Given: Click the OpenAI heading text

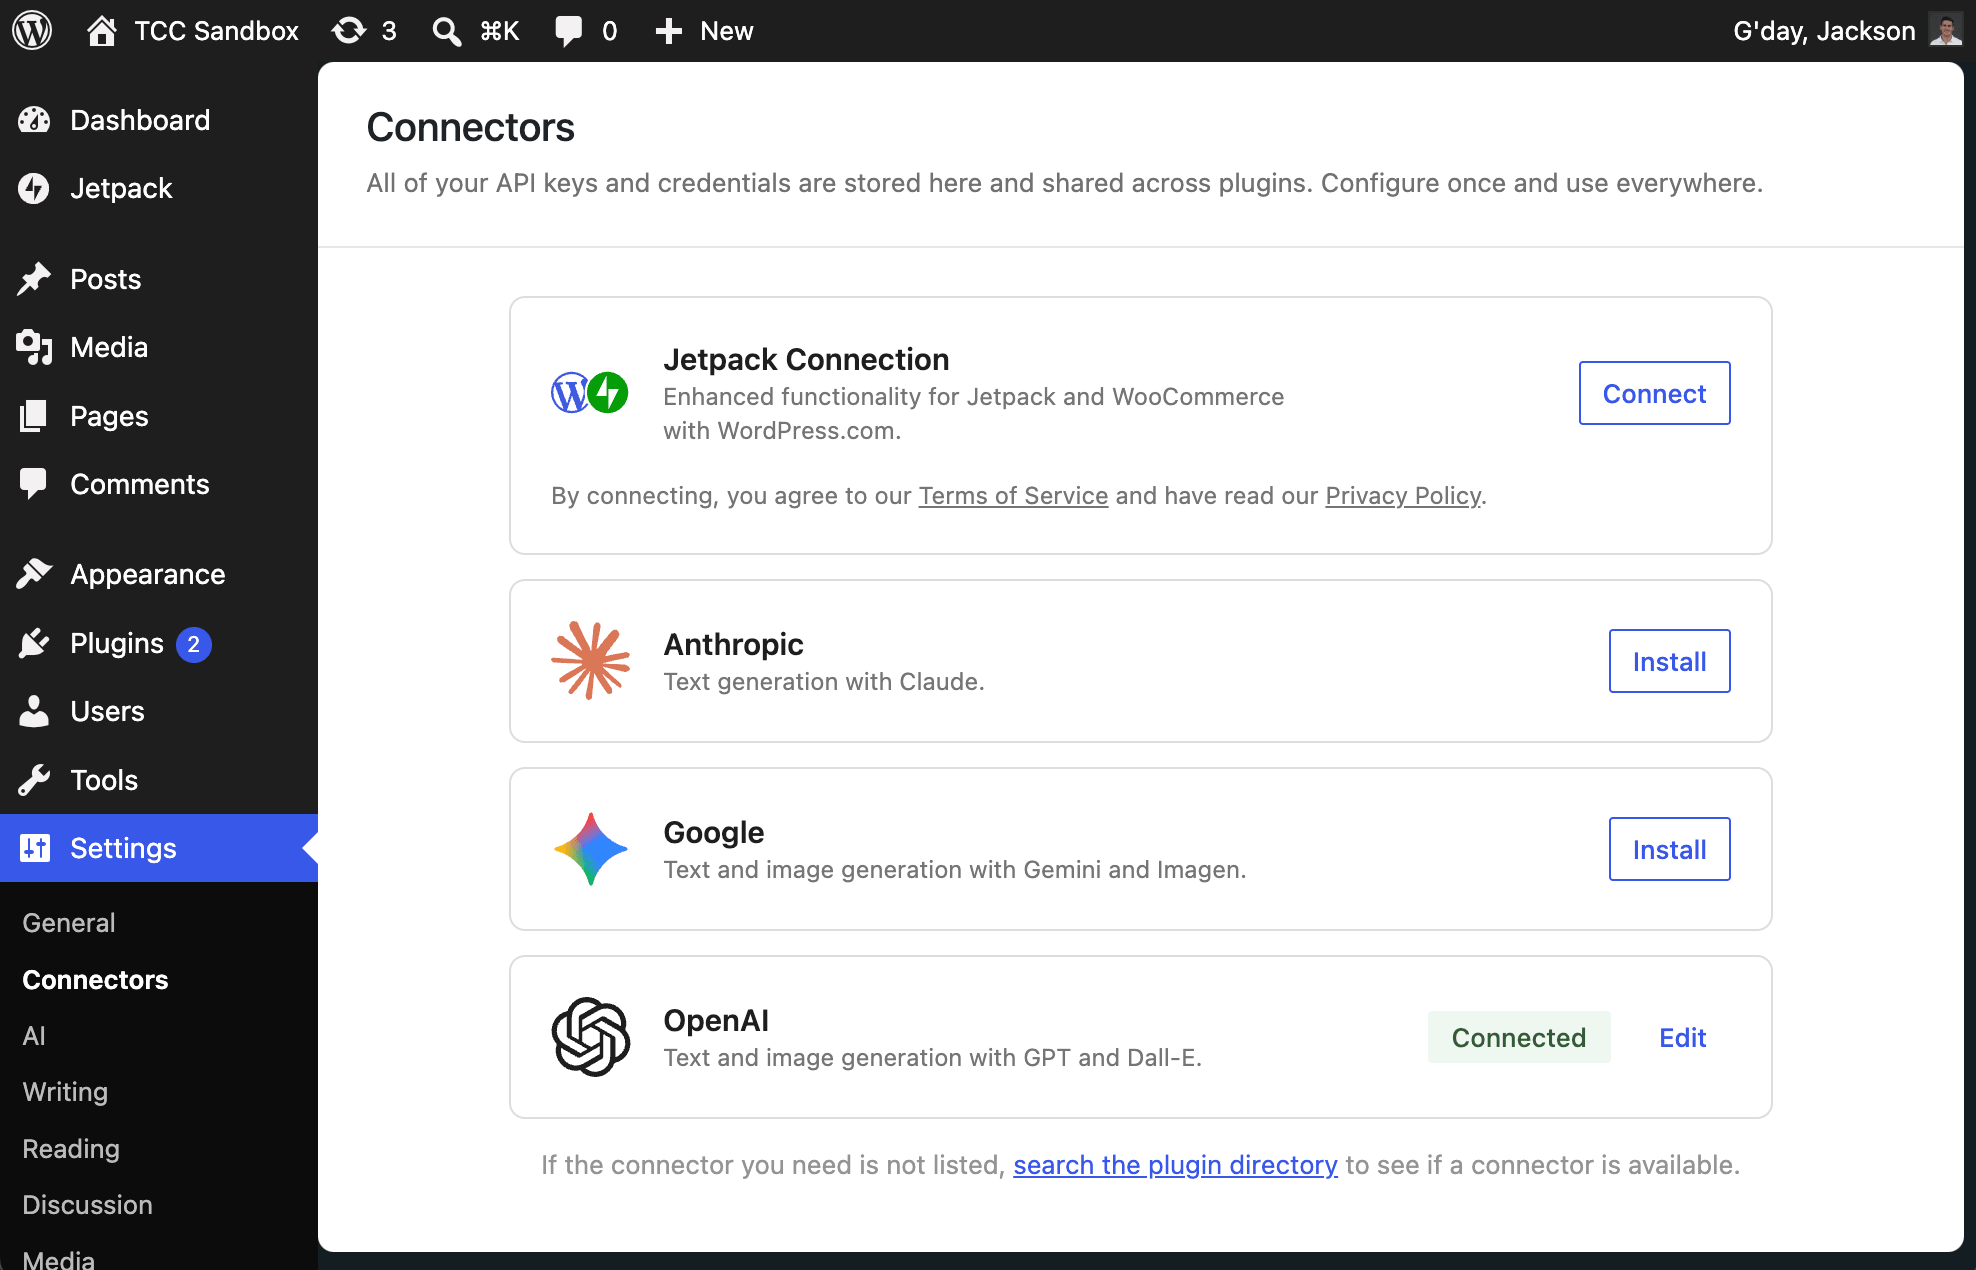Looking at the screenshot, I should 716,1020.
